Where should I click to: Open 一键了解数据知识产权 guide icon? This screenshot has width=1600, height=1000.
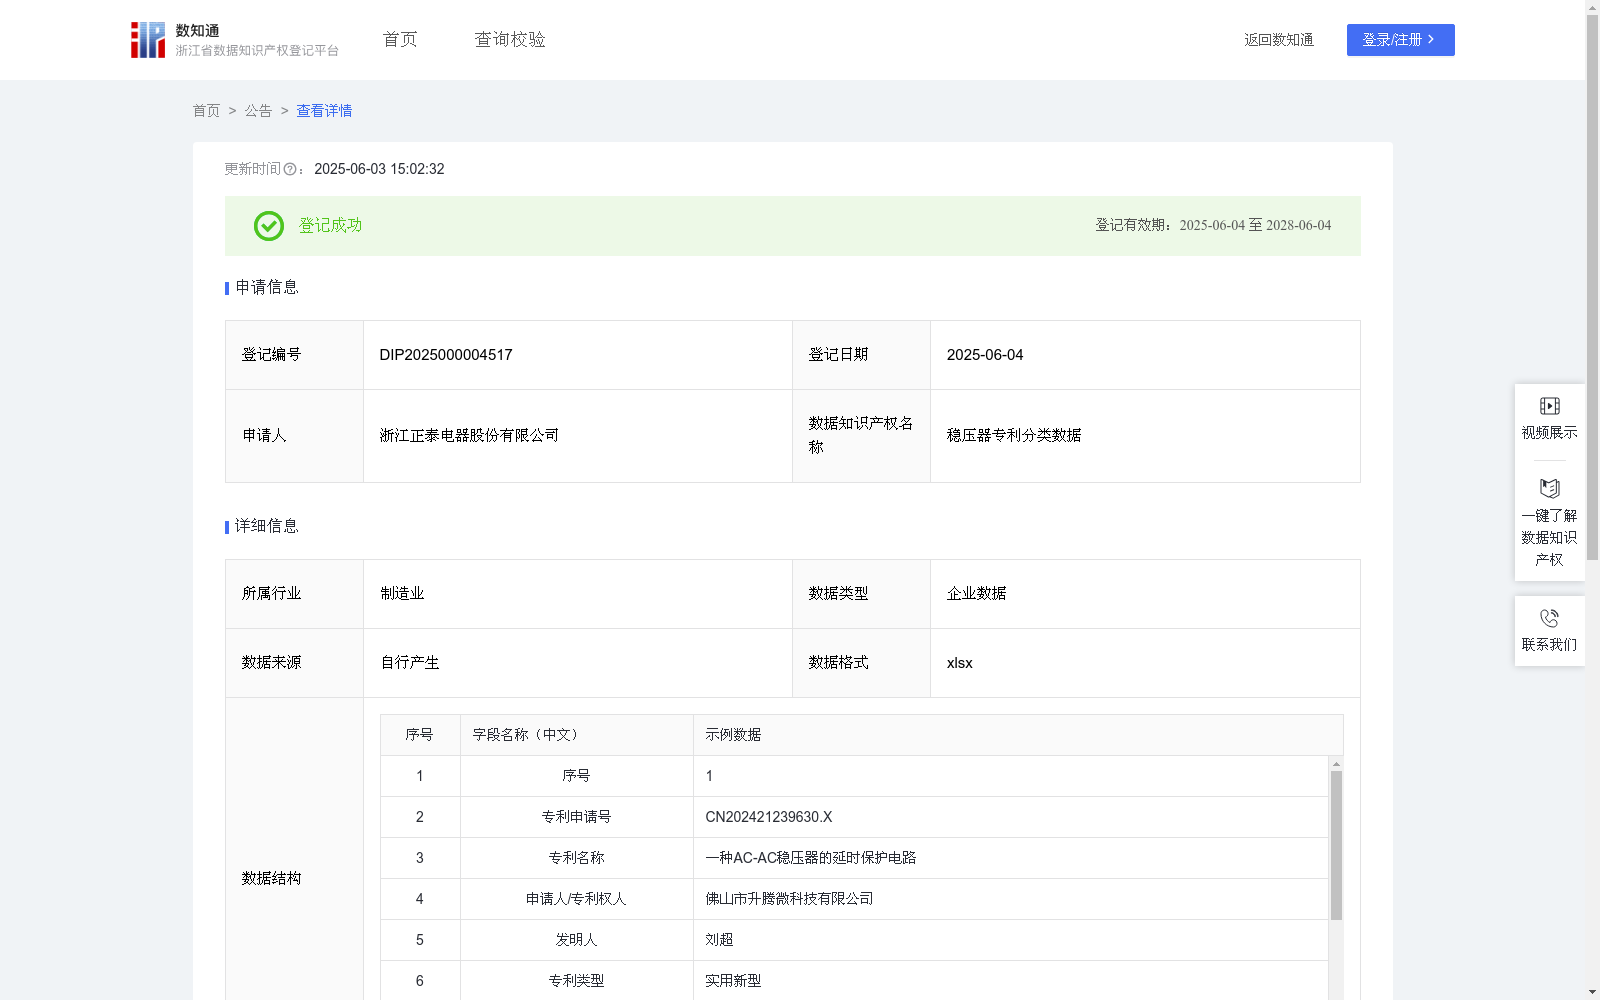tap(1549, 488)
